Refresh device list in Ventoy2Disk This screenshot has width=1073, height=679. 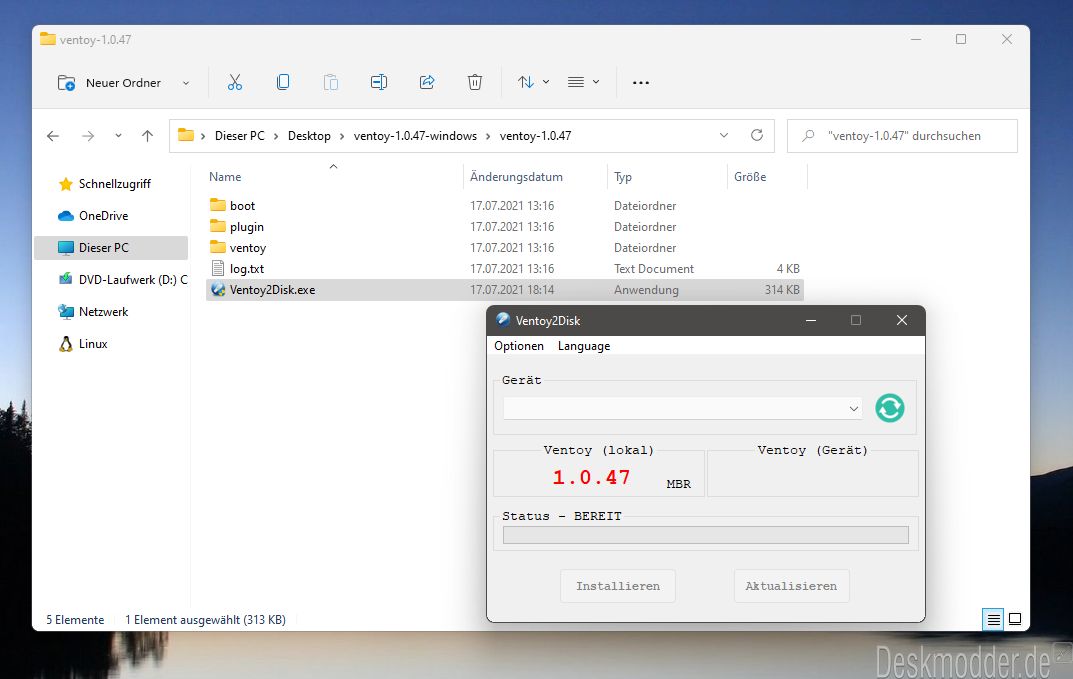890,409
